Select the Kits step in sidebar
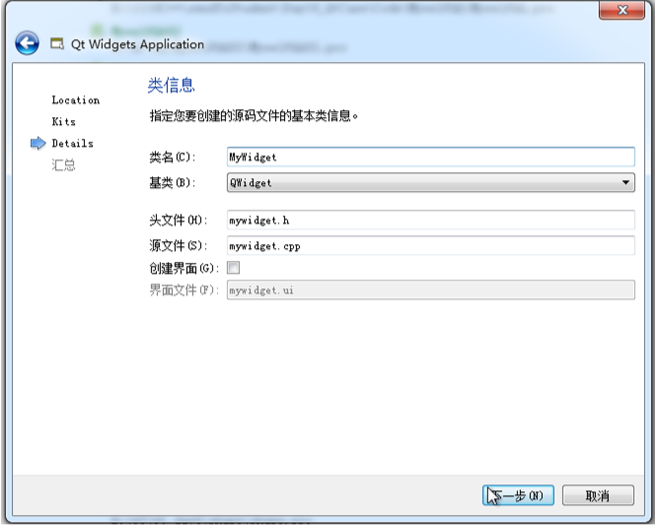This screenshot has height=527, width=655. pos(63,122)
